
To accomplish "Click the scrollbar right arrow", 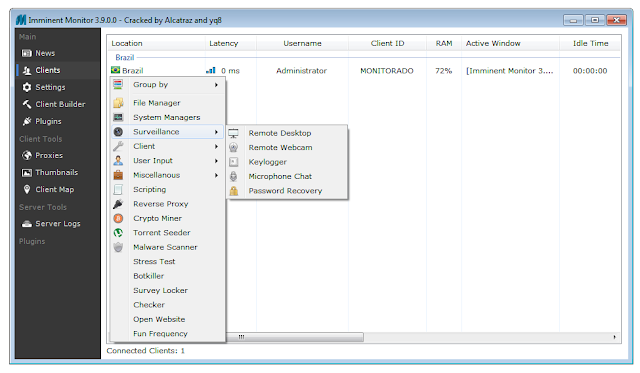I will click(615, 337).
